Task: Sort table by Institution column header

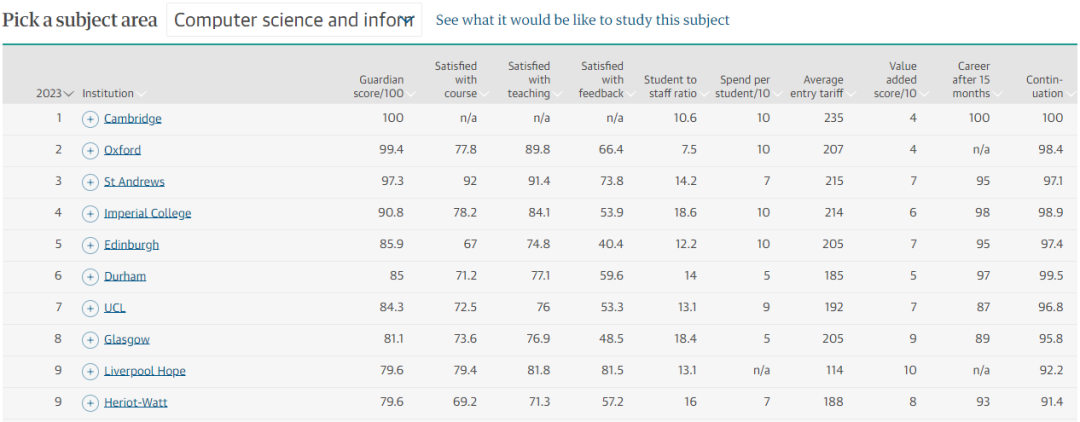Action: (108, 93)
